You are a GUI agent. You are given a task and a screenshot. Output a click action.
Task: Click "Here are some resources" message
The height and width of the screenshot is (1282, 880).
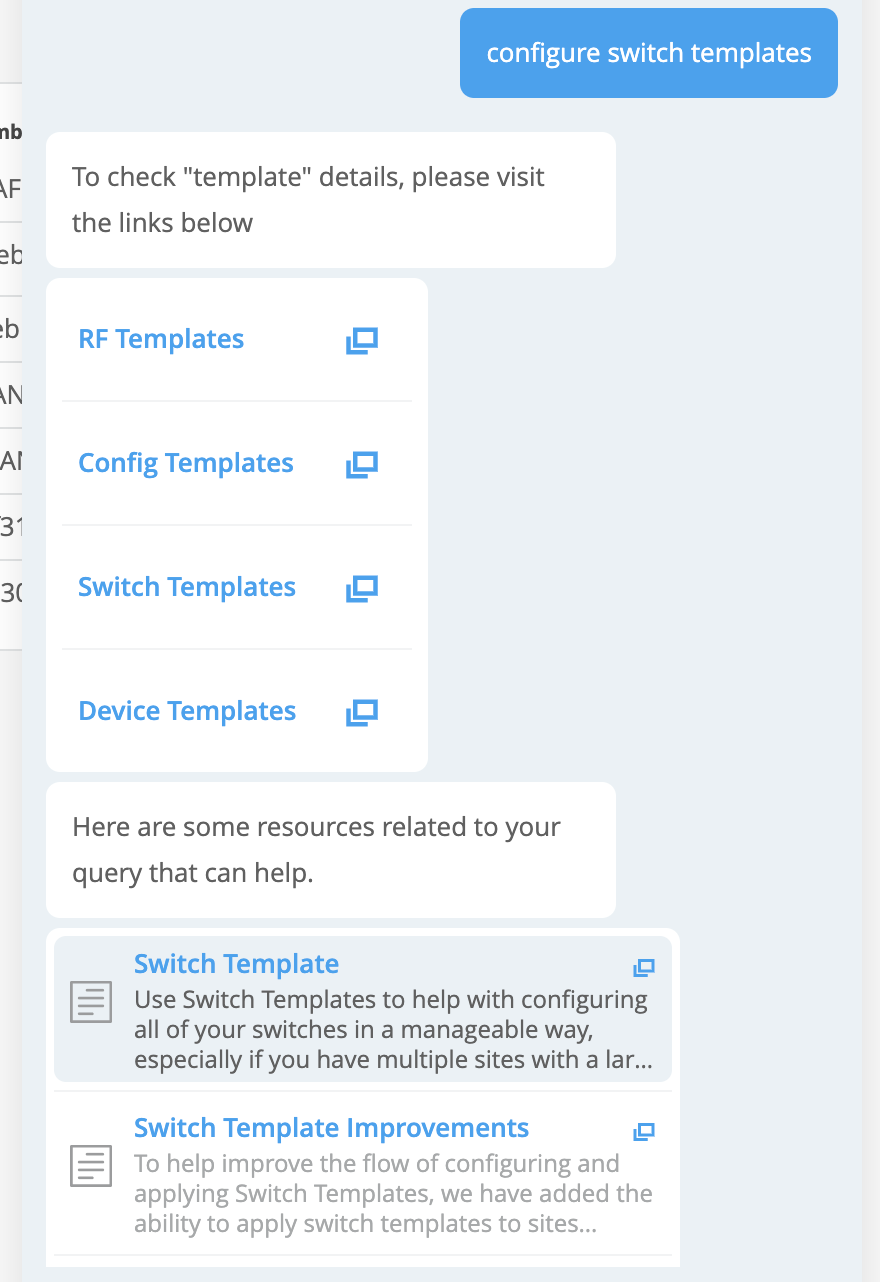click(330, 850)
